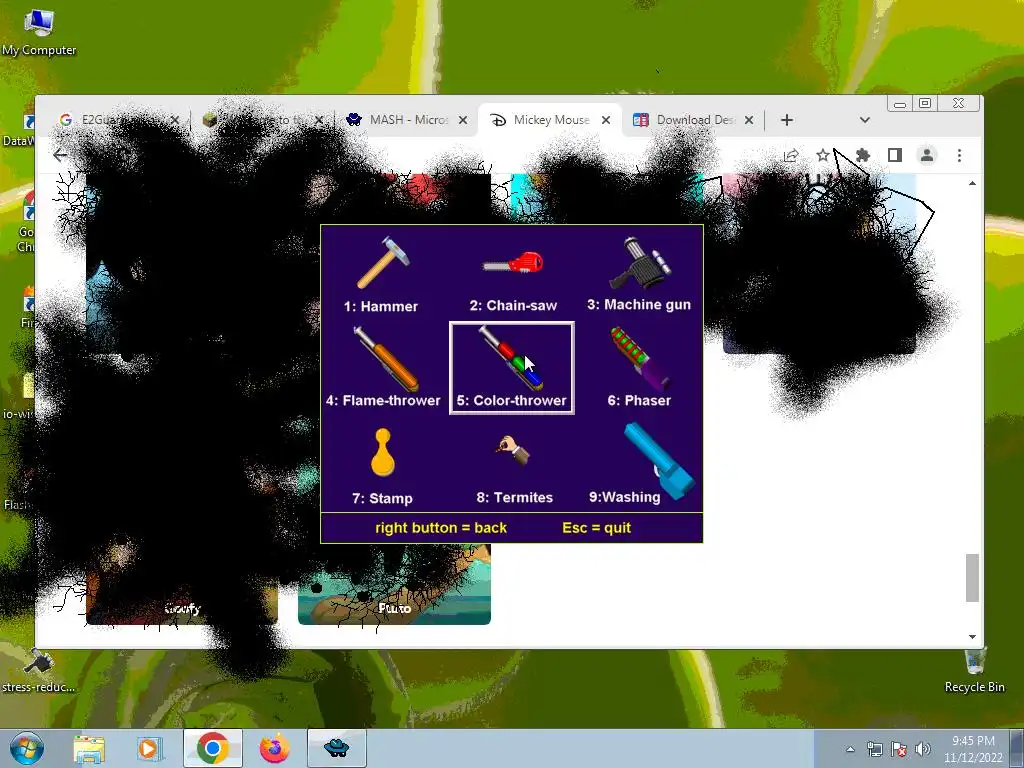Close the MASH - Micros tab
Viewport: 1024px width, 768px height.
point(463,120)
